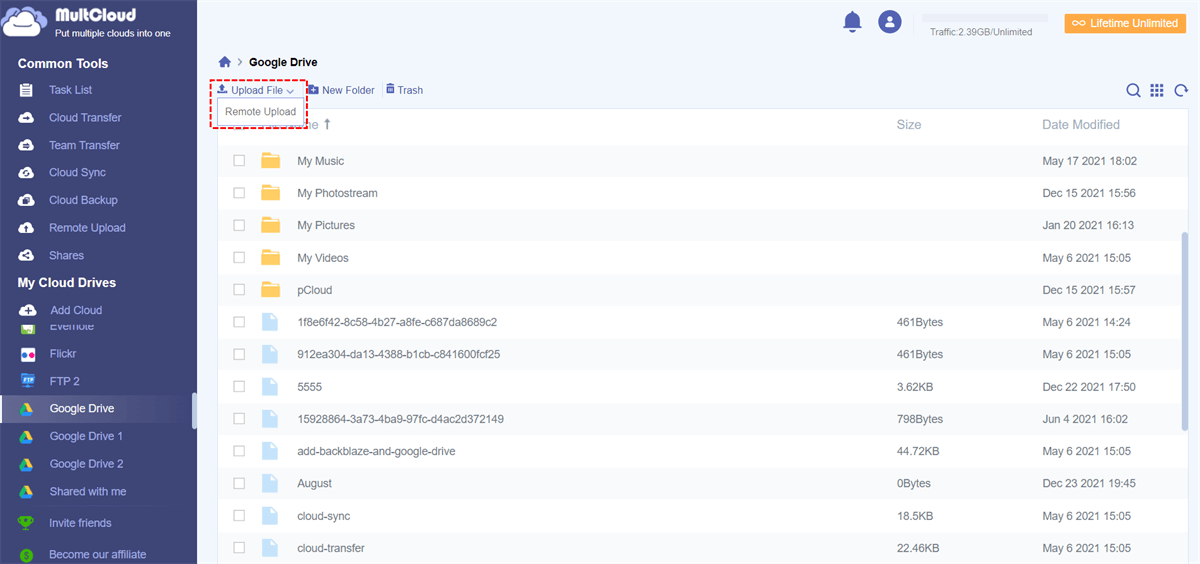The width and height of the screenshot is (1200, 564).
Task: Click the traffic usage progress bar
Action: pyautogui.click(x=984, y=18)
